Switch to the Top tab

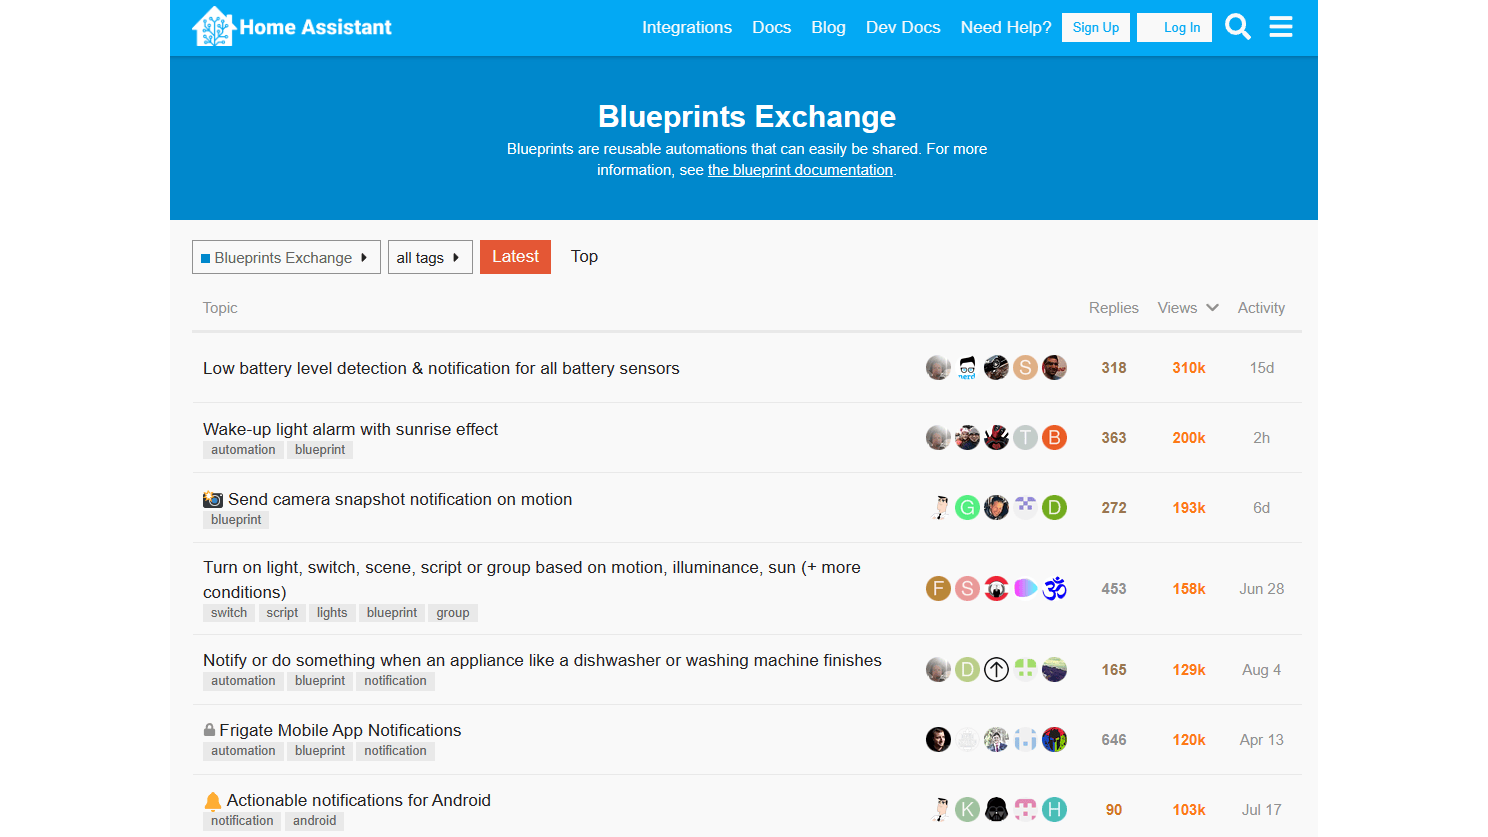[584, 257]
